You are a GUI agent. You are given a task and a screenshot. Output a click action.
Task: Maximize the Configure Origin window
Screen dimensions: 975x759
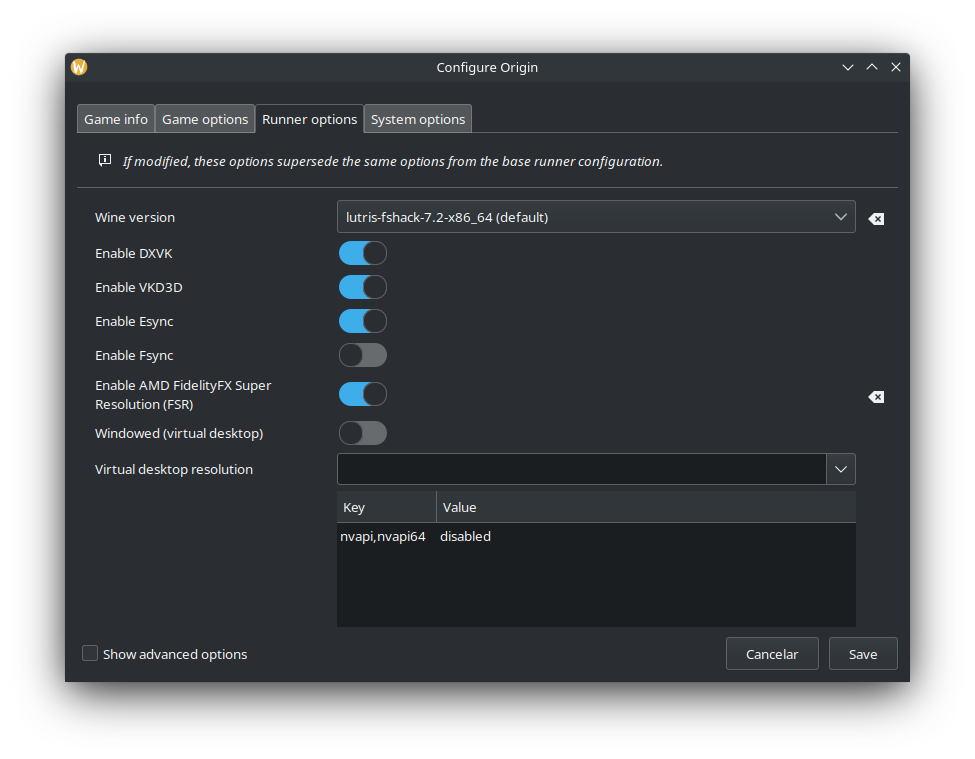[872, 67]
